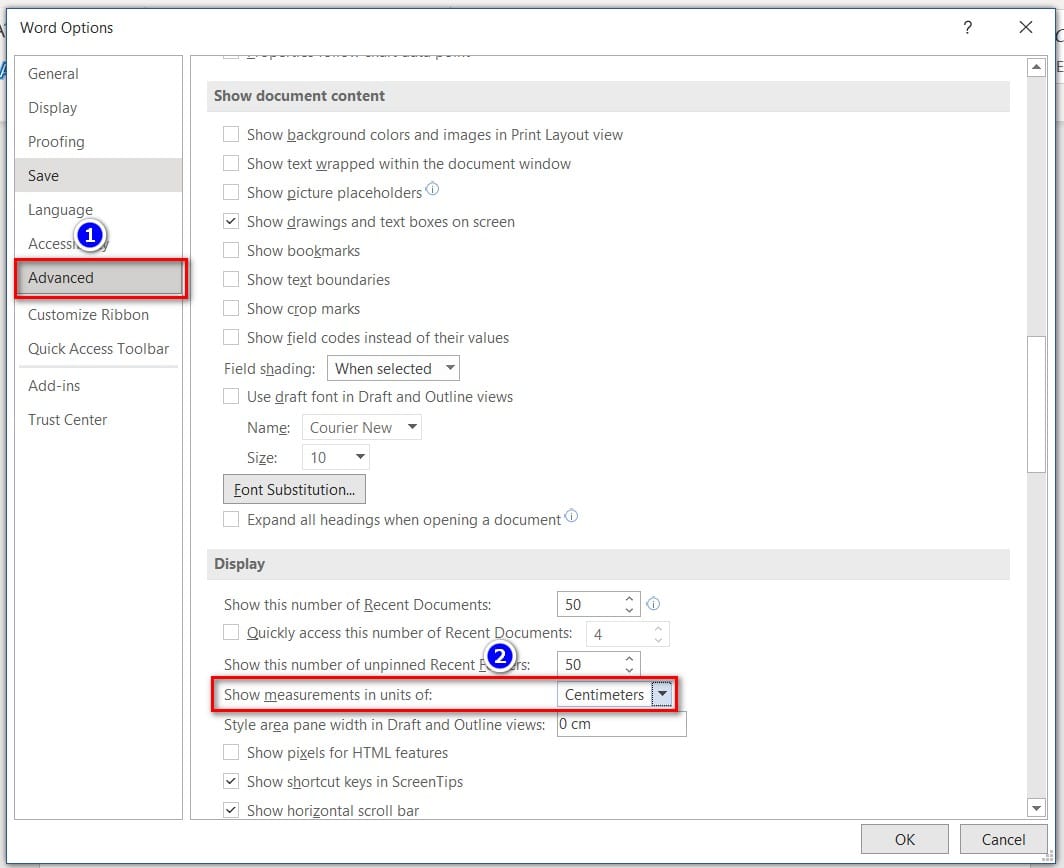Open the draft font Size dropdown
The width and height of the screenshot is (1064, 868).
pos(336,457)
